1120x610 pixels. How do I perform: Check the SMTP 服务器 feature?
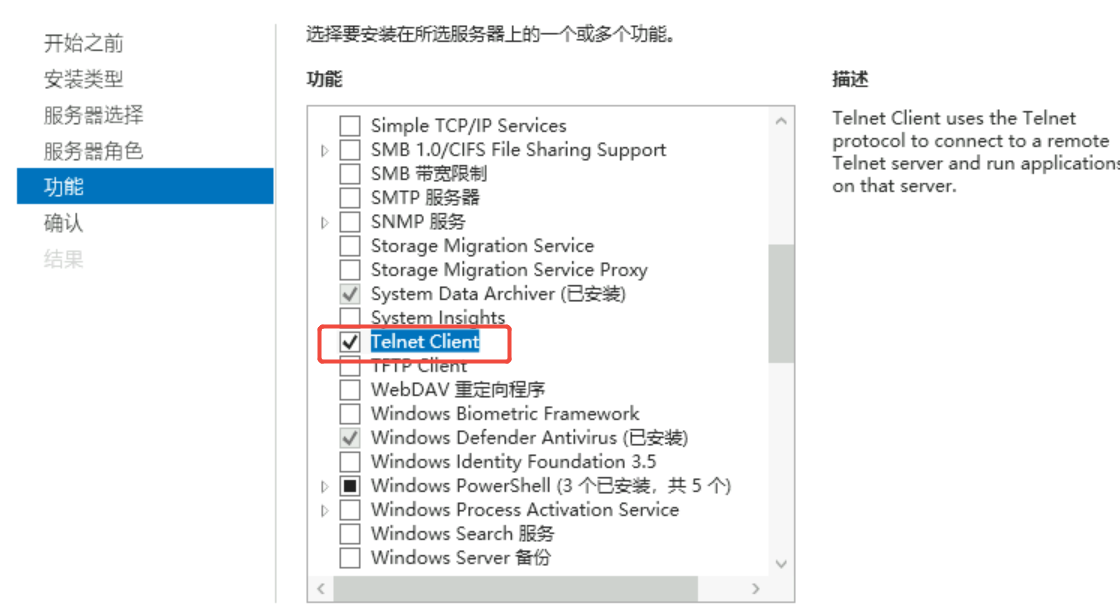coord(350,198)
